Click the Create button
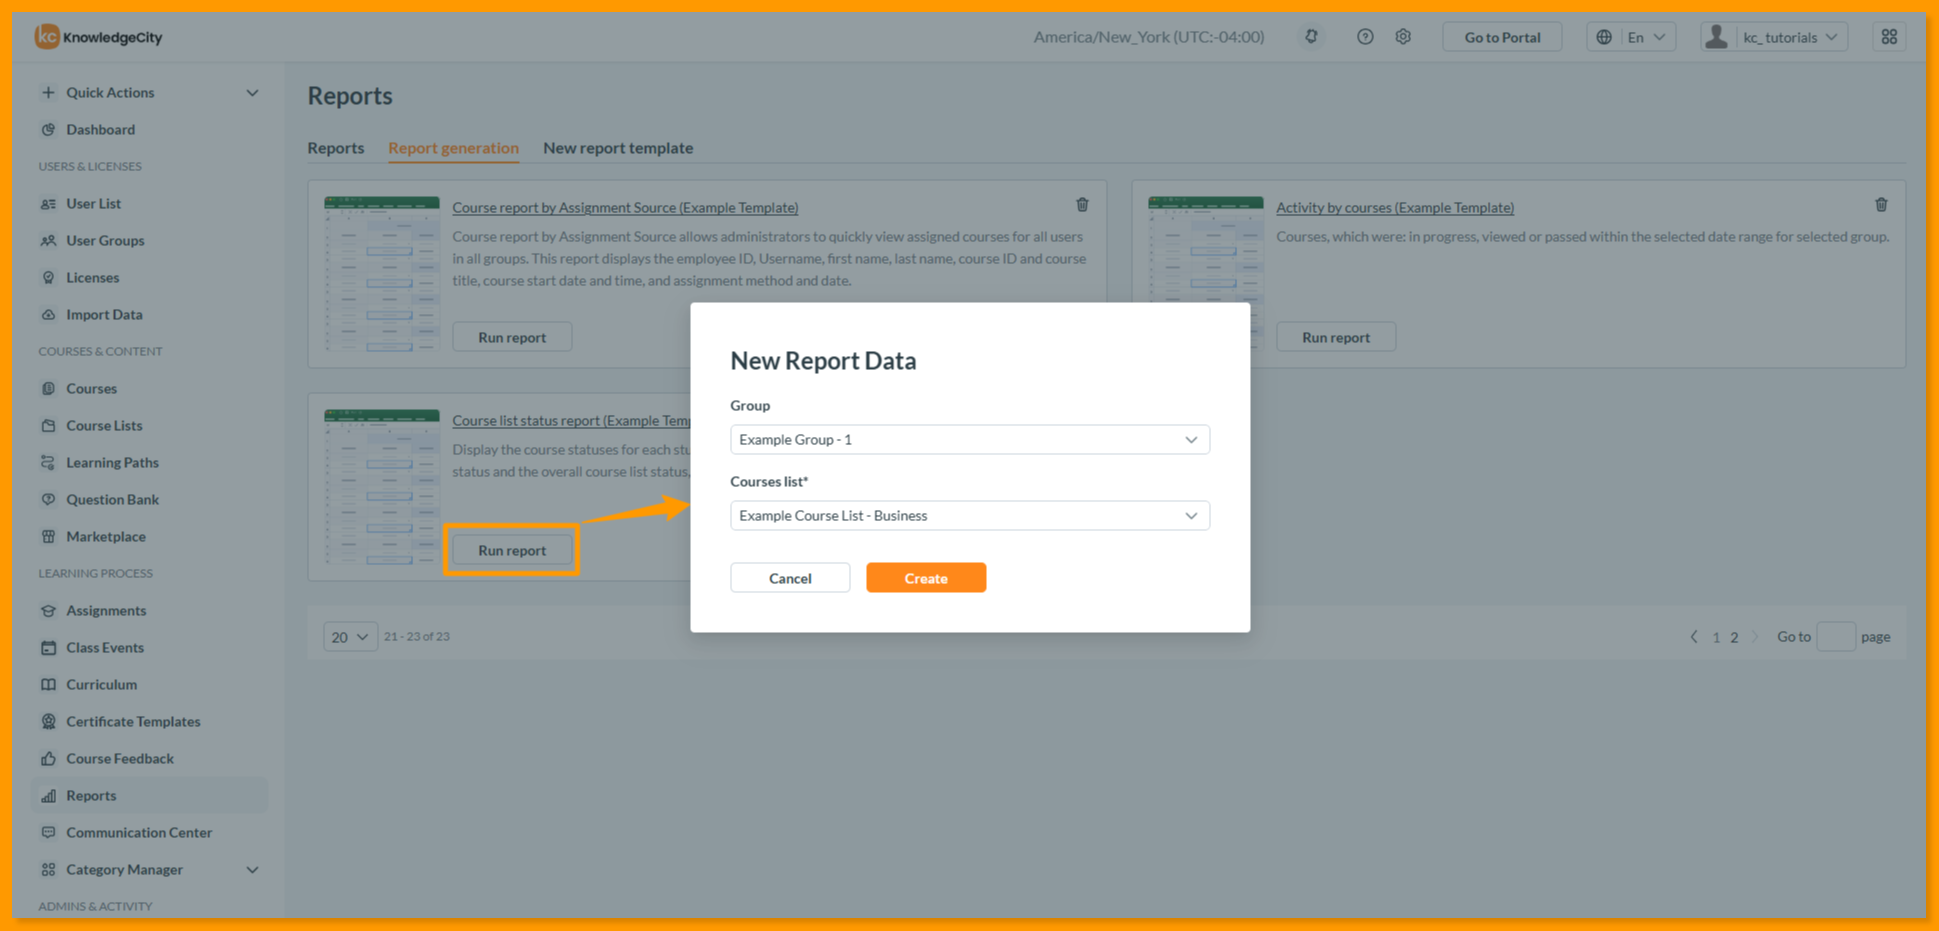This screenshot has width=1939, height=931. point(926,578)
